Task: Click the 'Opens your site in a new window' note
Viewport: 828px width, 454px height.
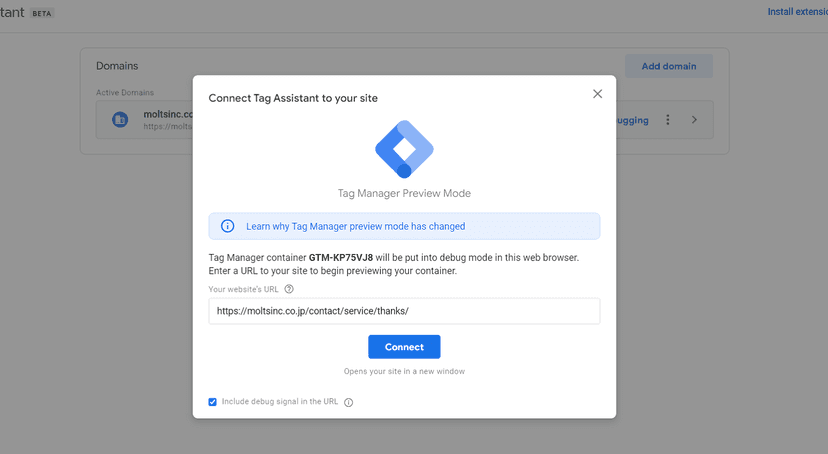Action: 404,371
